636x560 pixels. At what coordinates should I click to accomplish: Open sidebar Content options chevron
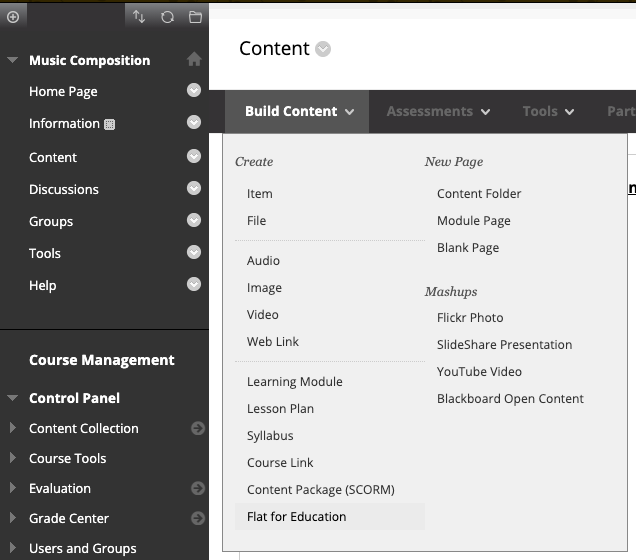[194, 156]
